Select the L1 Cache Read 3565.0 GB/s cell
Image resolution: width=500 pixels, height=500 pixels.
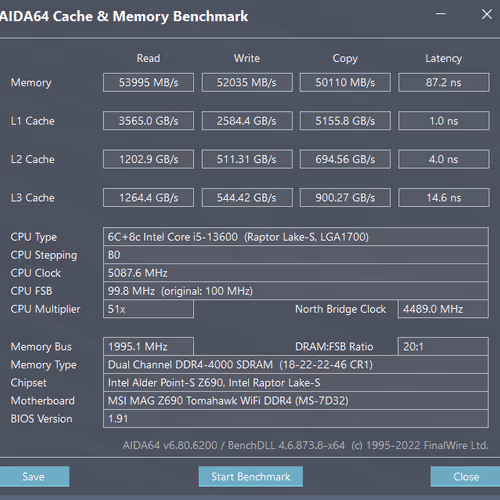tap(148, 121)
